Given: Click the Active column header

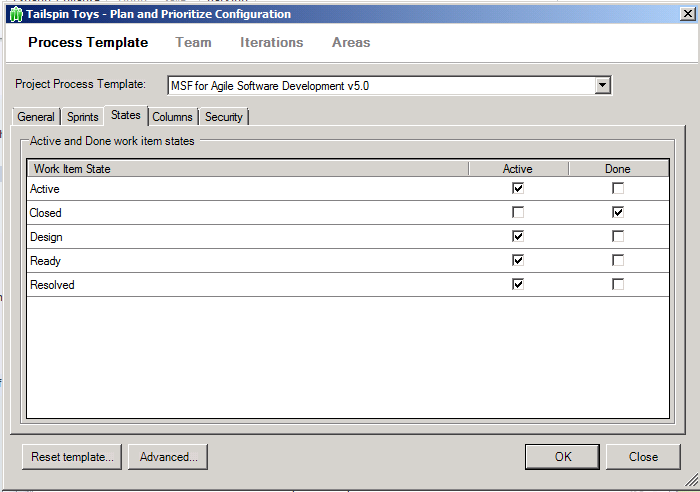Looking at the screenshot, I should 518,169.
